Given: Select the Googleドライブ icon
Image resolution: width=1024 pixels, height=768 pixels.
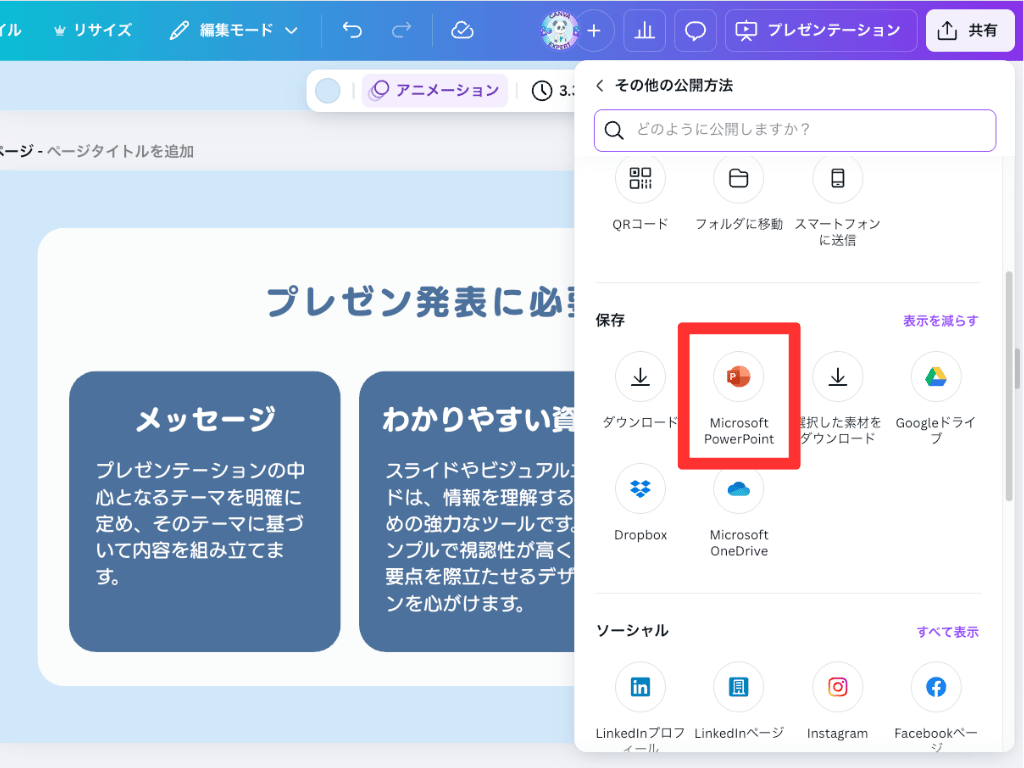Looking at the screenshot, I should pos(936,377).
